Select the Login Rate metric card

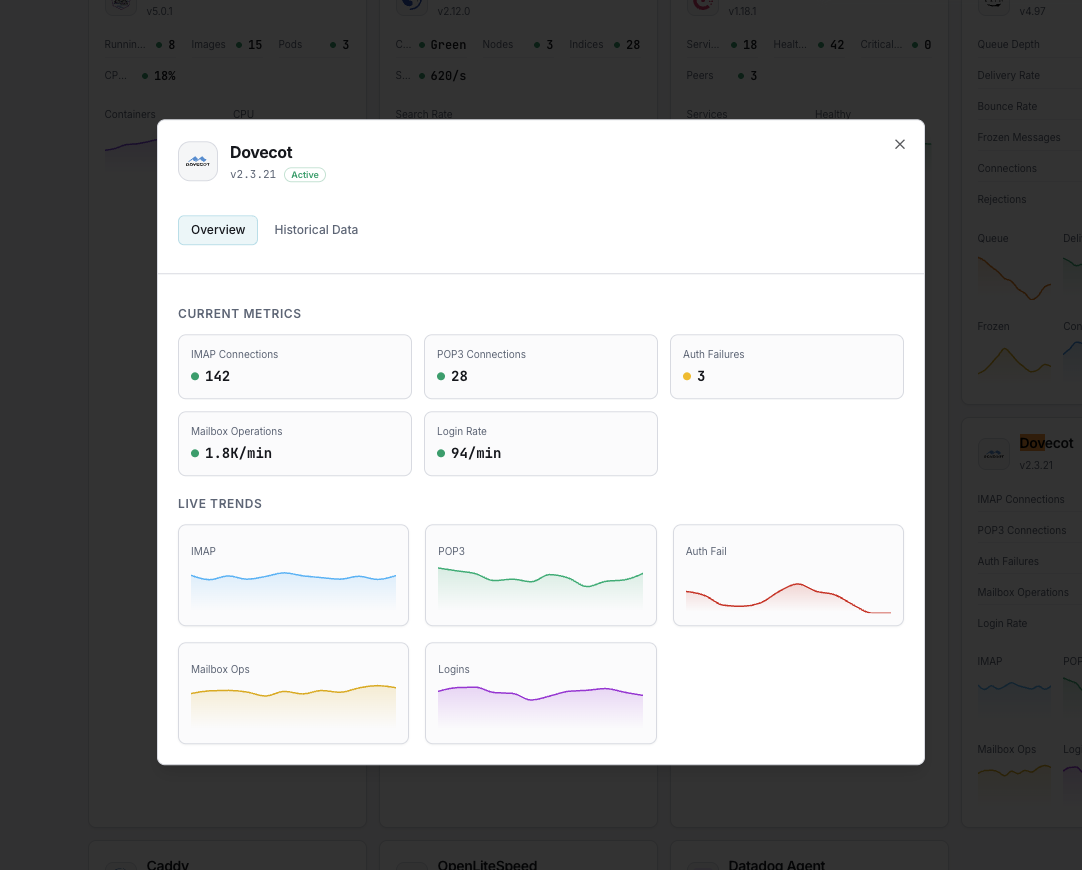pos(540,443)
